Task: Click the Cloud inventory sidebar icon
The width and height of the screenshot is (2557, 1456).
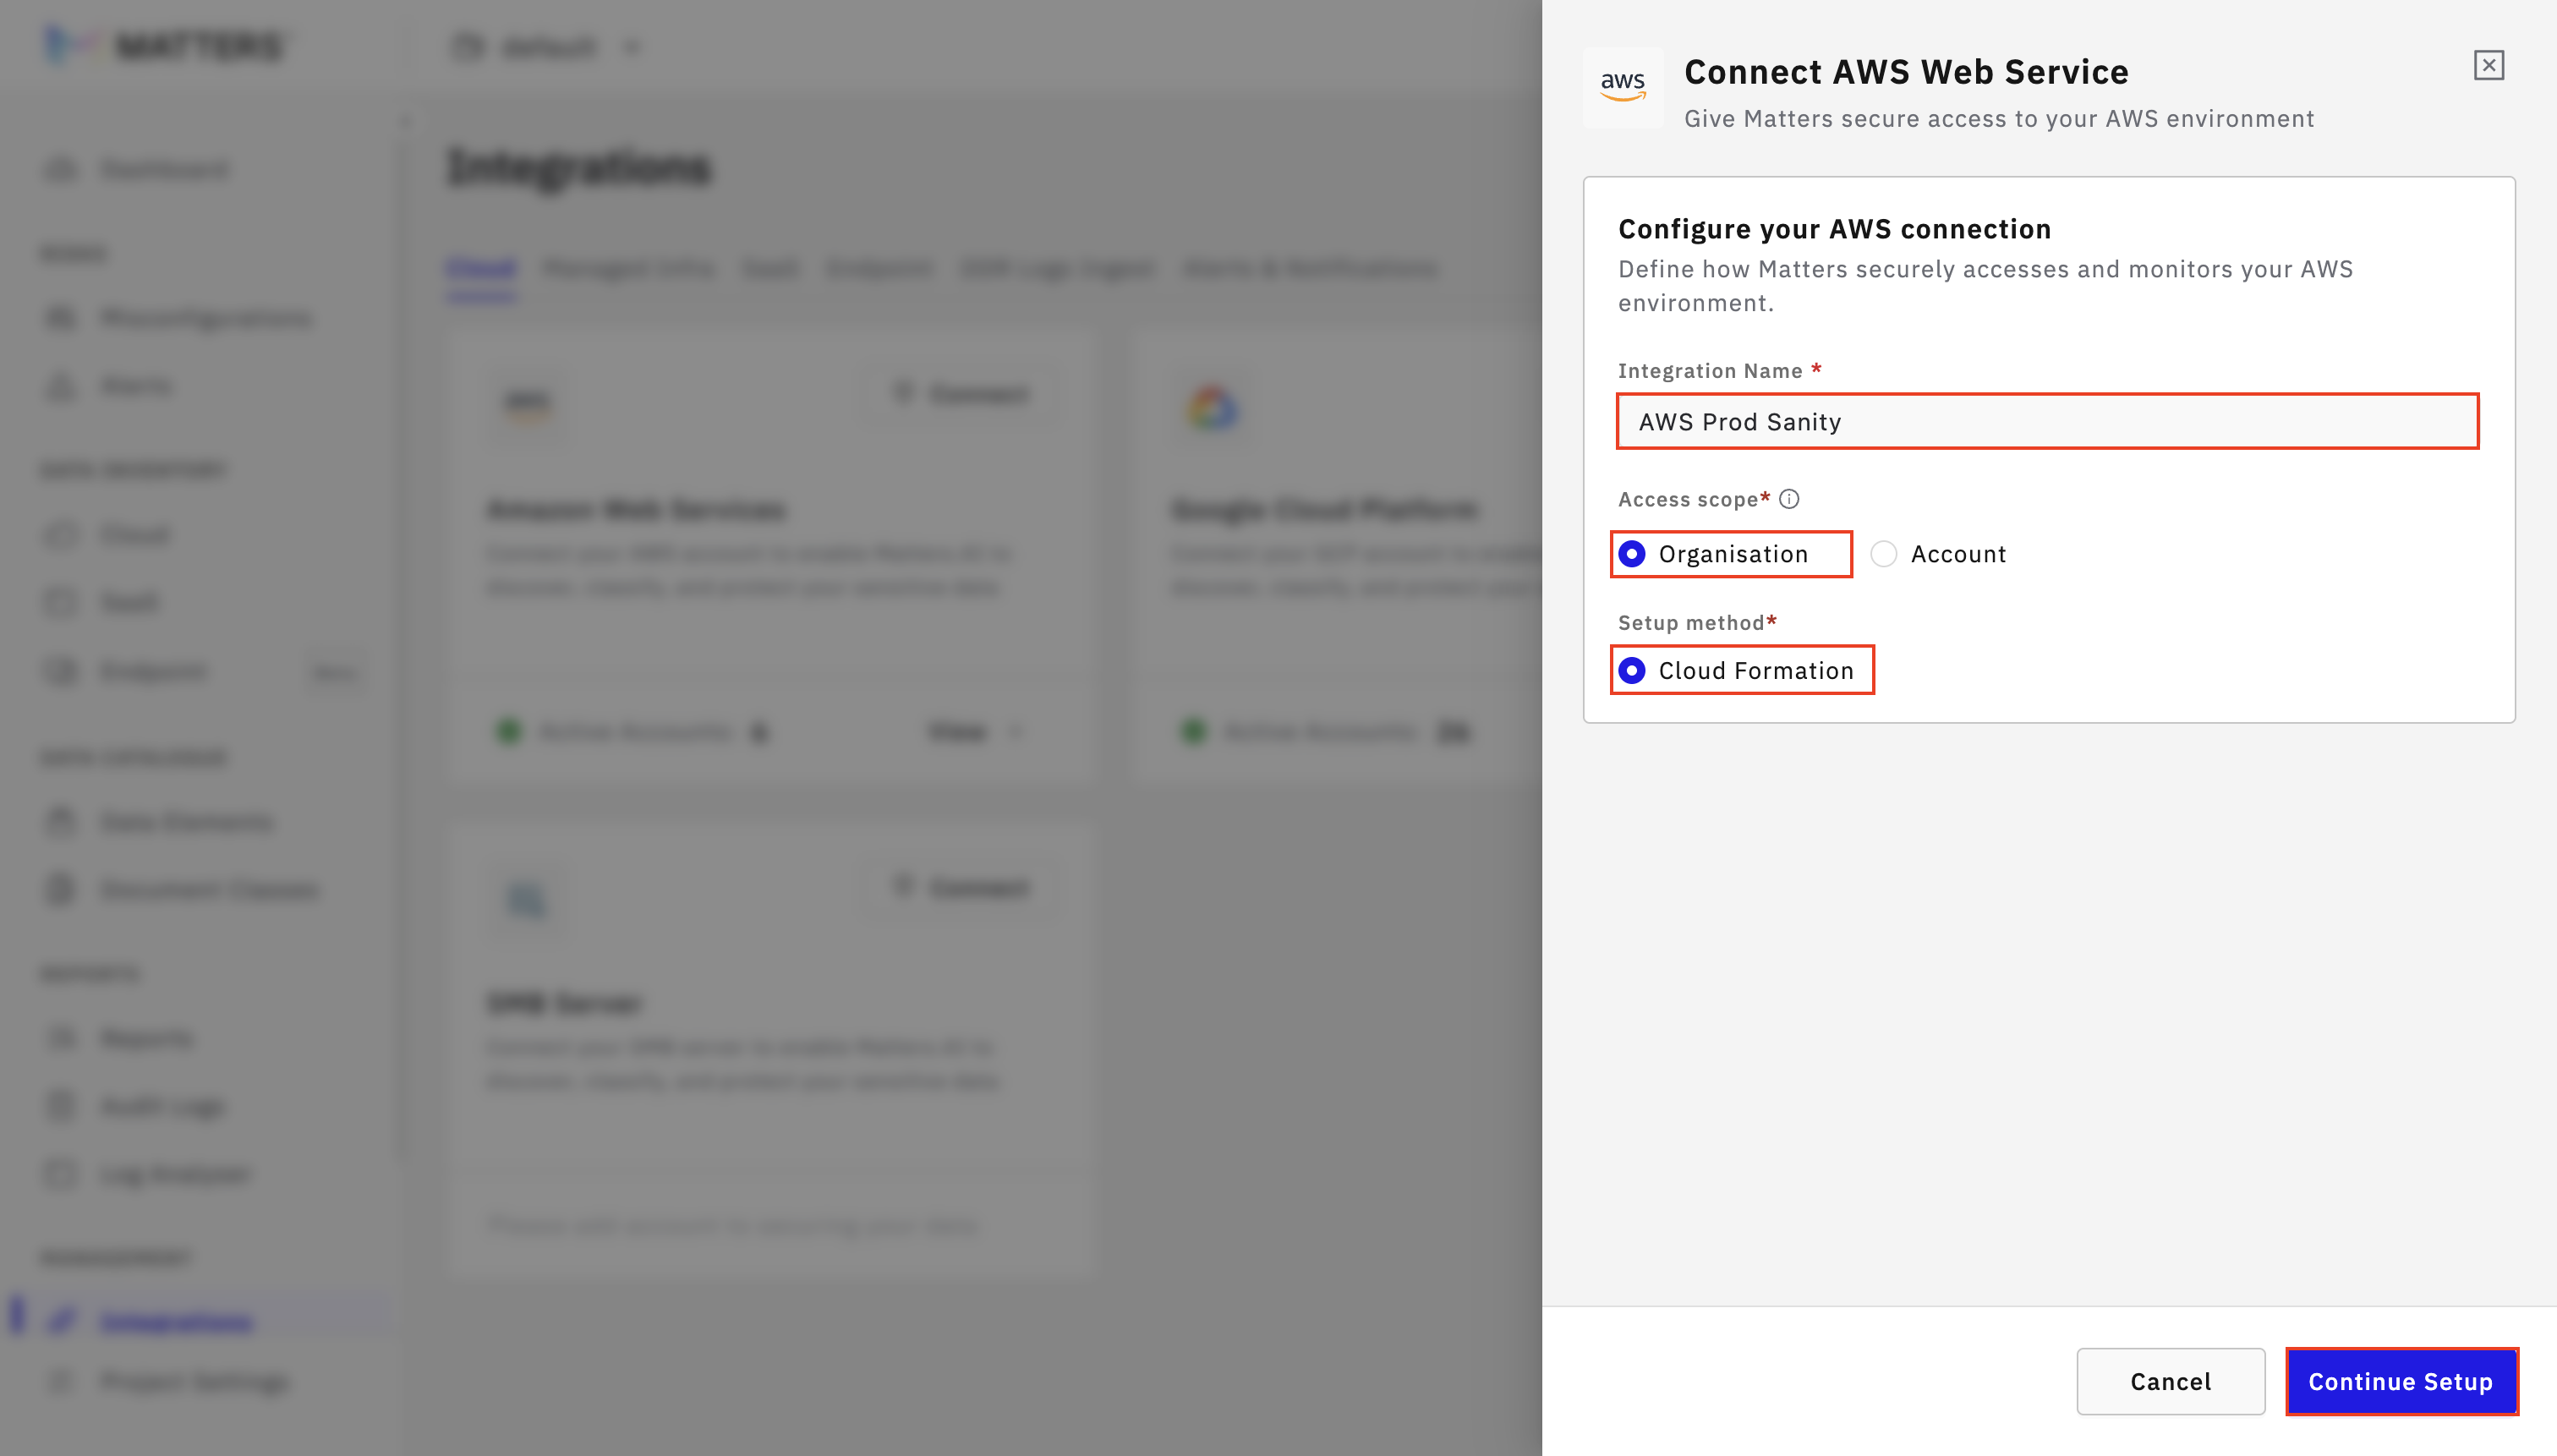Action: point(61,535)
